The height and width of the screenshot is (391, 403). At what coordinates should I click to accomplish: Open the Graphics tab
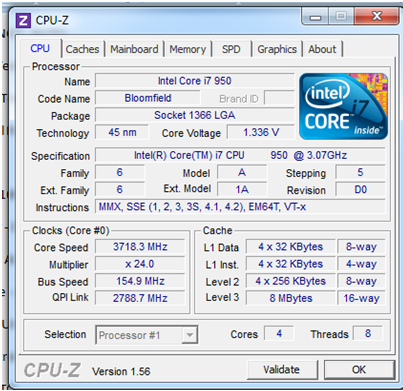click(277, 49)
